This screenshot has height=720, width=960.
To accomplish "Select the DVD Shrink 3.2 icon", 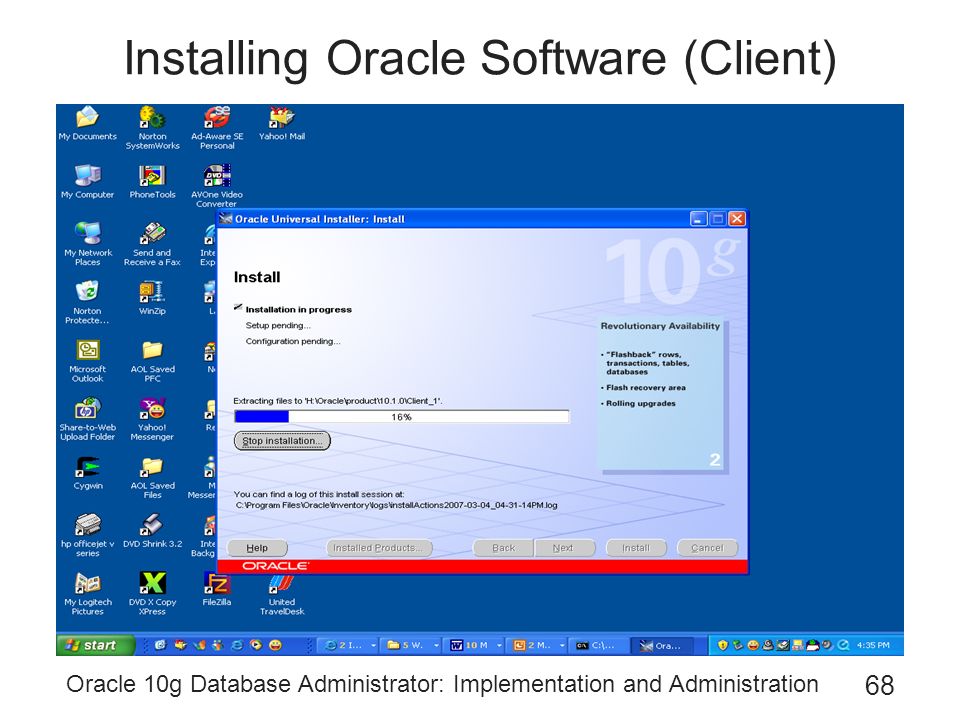I will tap(152, 530).
